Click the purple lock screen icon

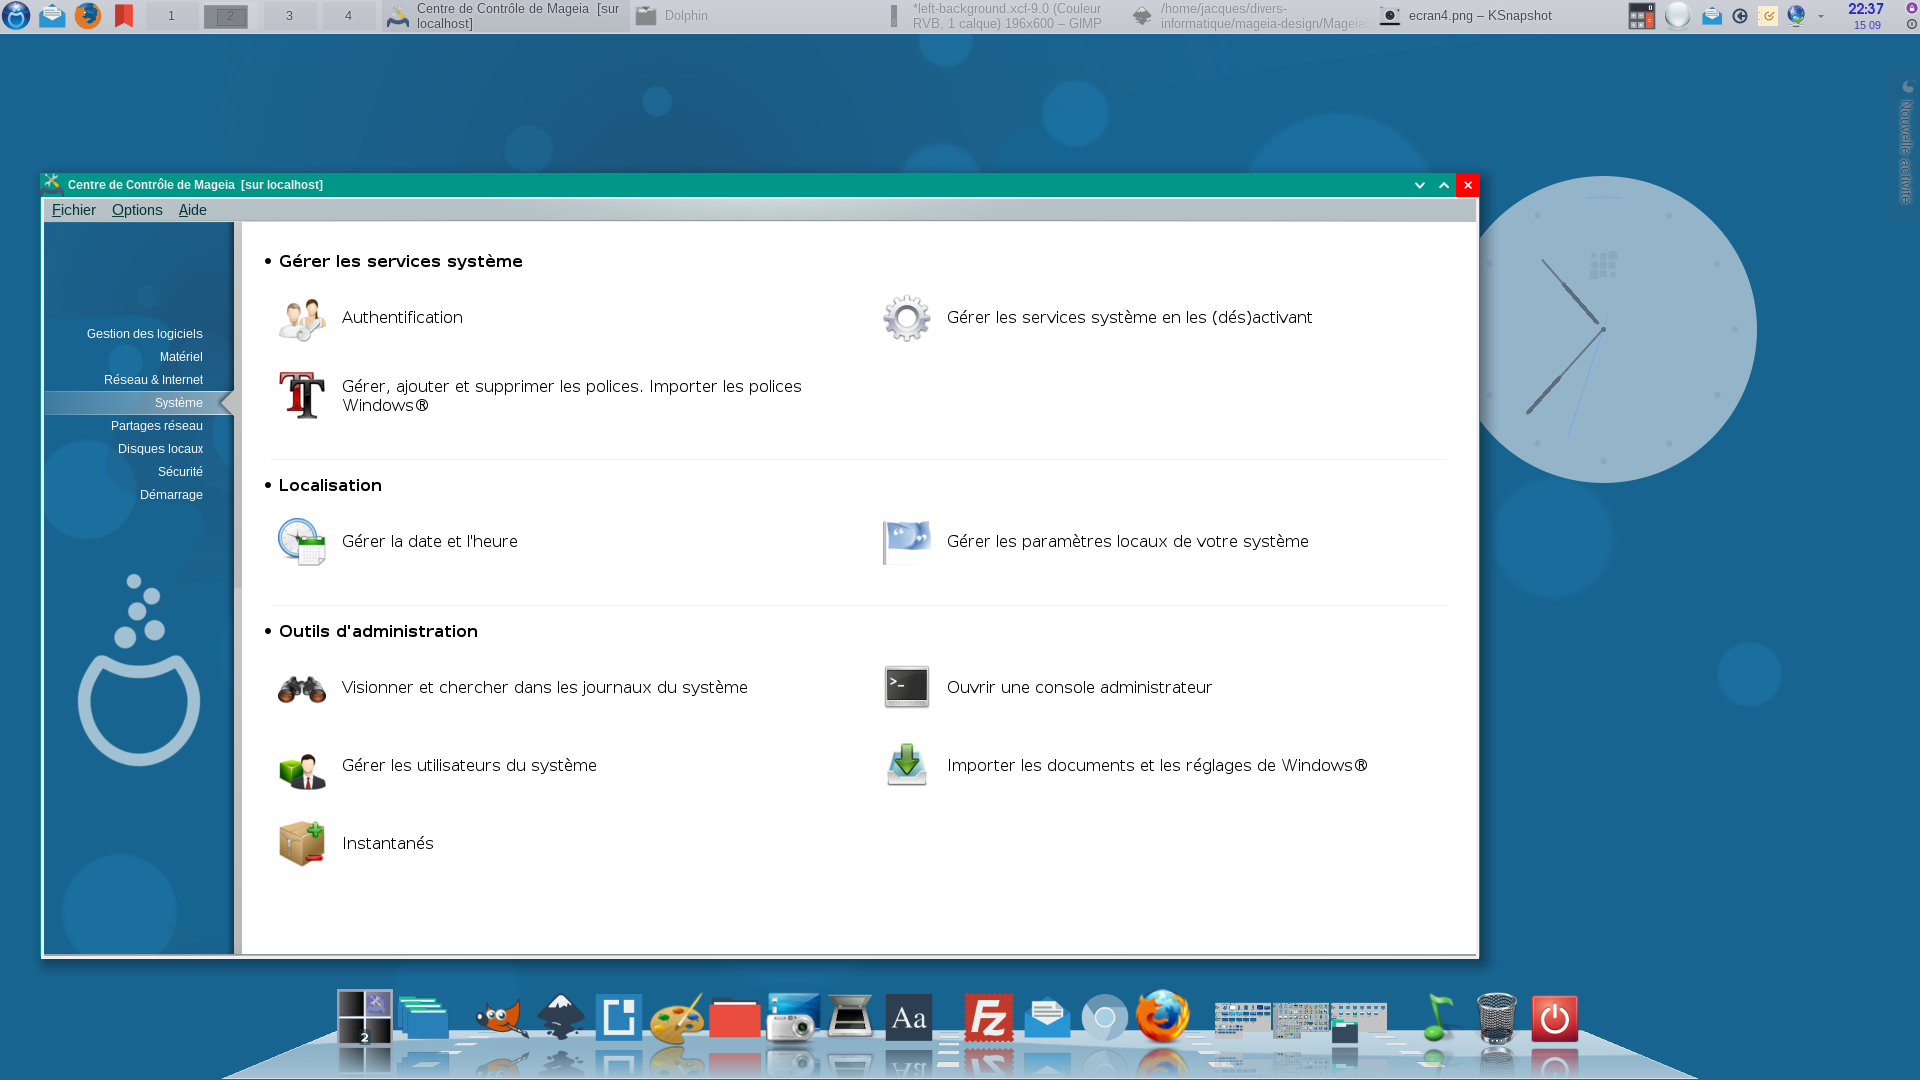[x=1911, y=8]
